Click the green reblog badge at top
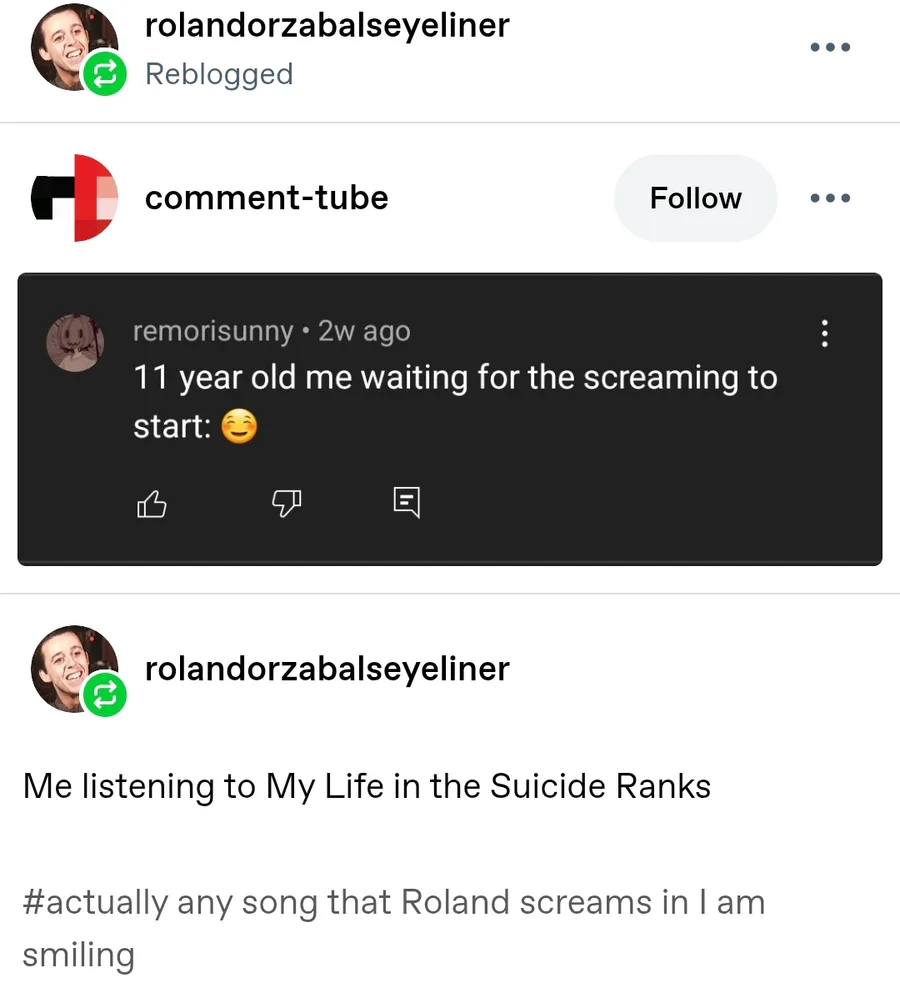This screenshot has width=900, height=1003. [x=105, y=75]
